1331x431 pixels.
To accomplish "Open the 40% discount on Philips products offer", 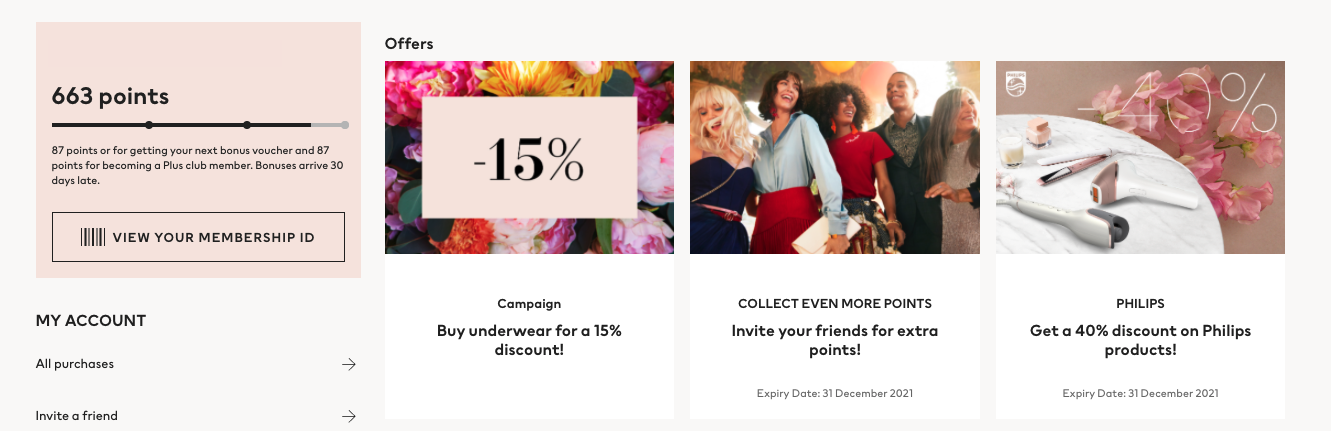I will click(1140, 340).
